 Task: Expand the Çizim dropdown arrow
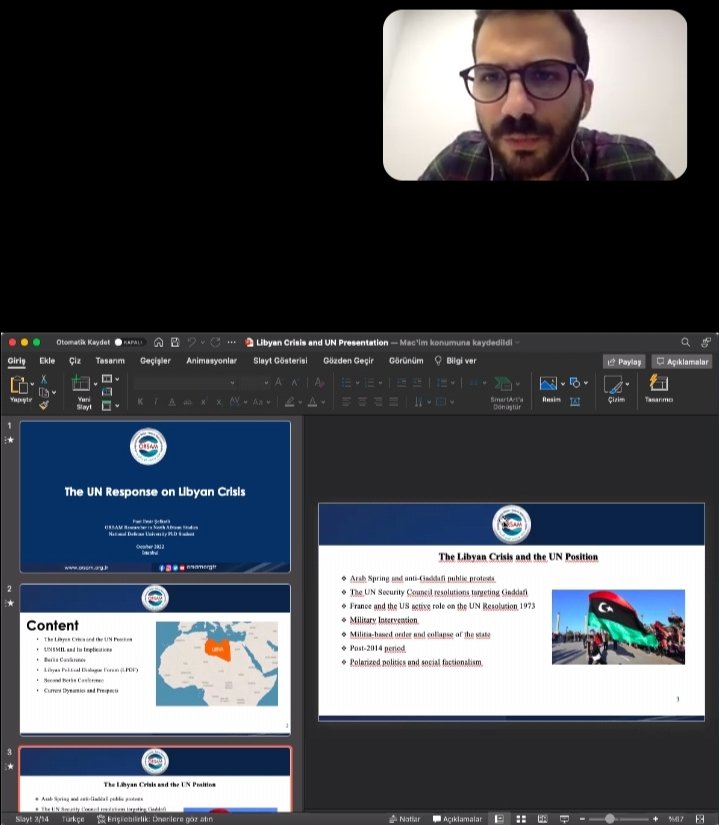627,384
